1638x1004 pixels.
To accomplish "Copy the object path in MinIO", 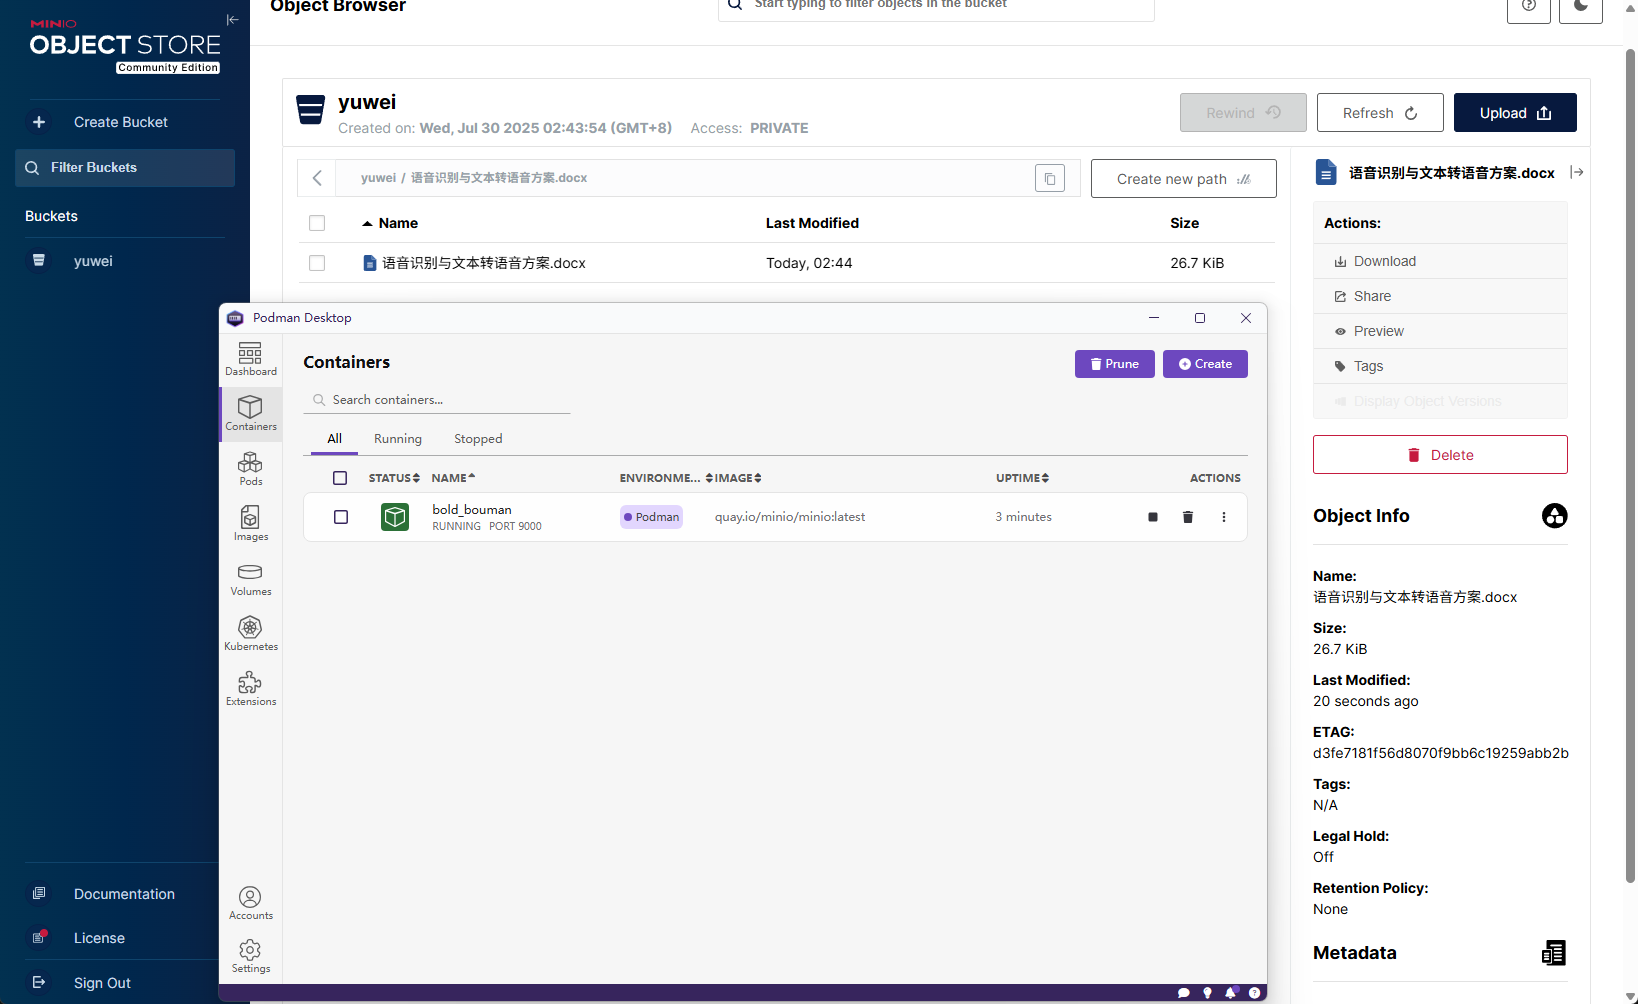I will coord(1050,179).
